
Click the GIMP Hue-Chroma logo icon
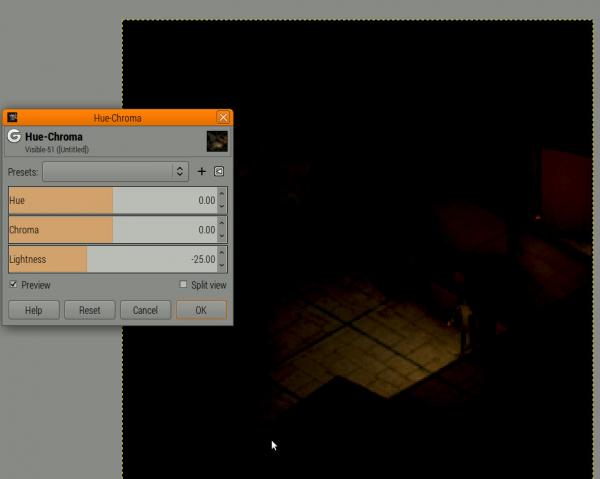tap(14, 136)
